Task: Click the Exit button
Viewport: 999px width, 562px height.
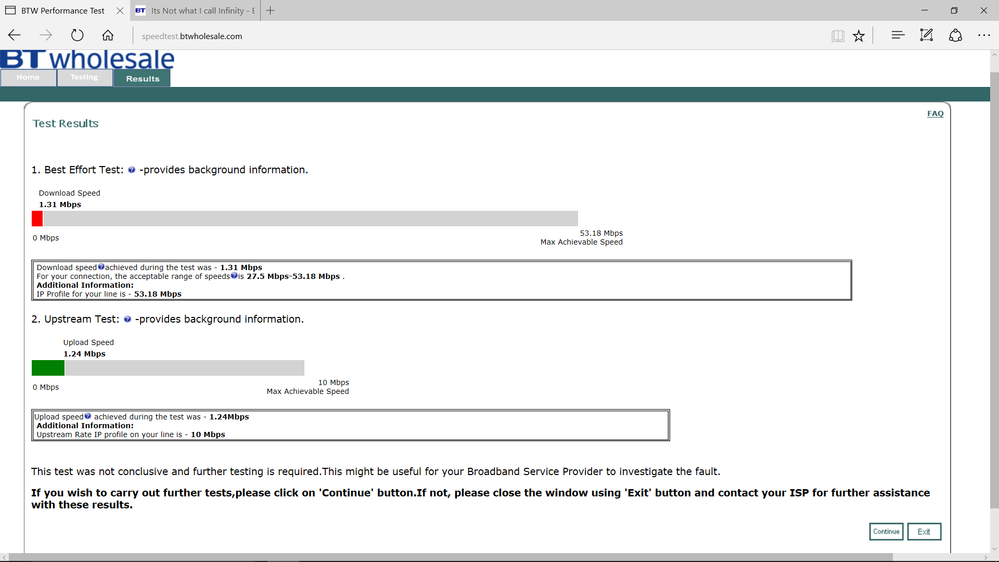Action: [x=924, y=531]
